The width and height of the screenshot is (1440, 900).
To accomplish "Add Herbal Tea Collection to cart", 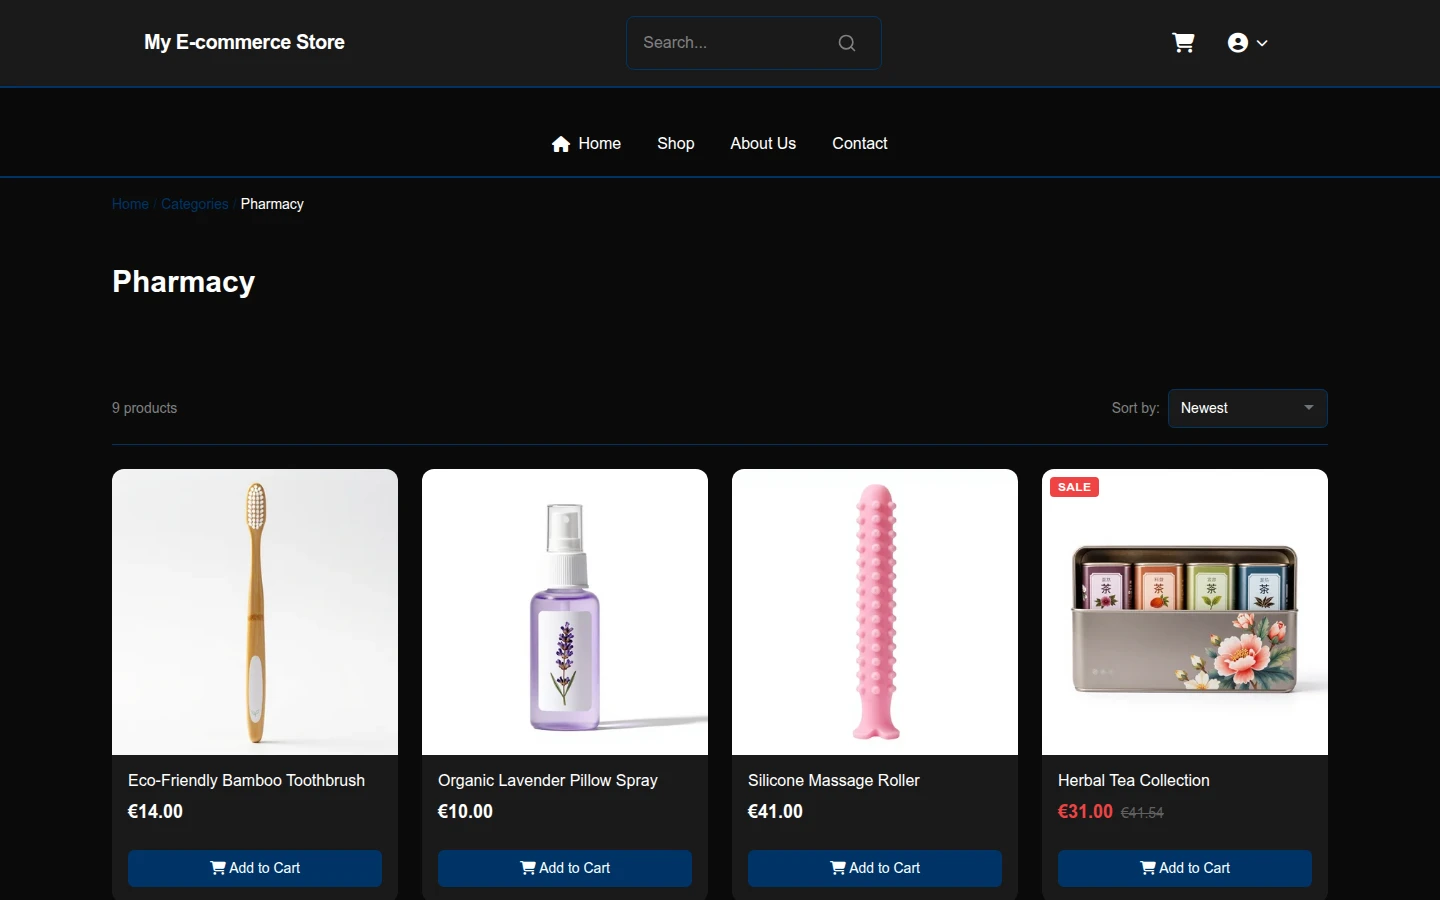I will pyautogui.click(x=1185, y=868).
